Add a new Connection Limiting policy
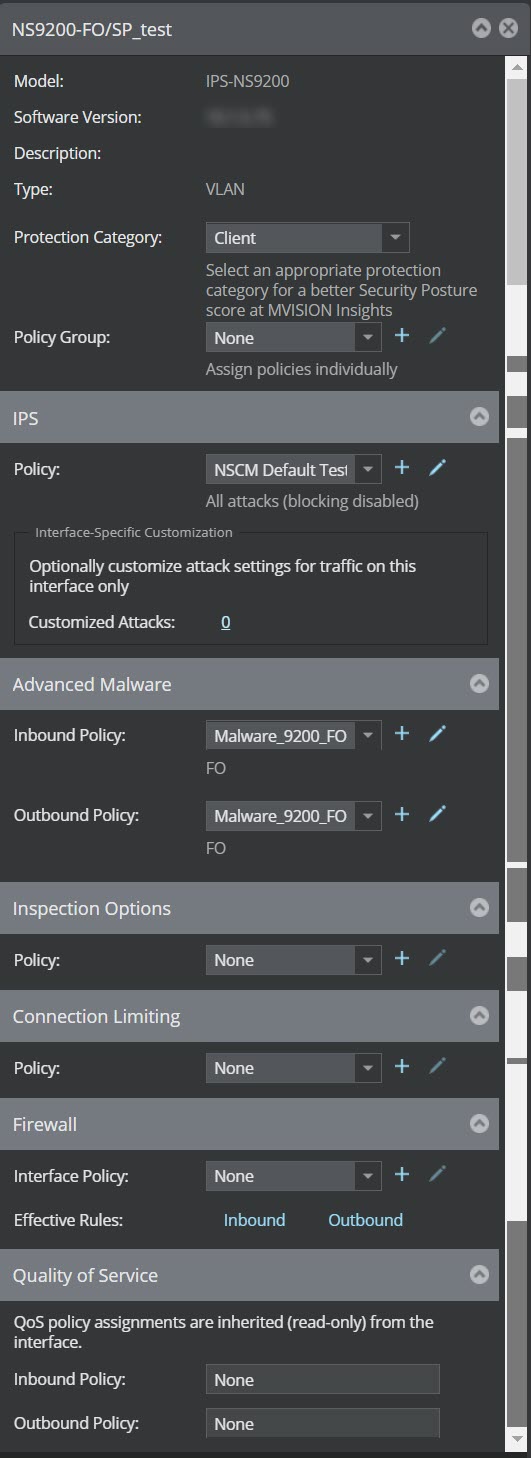531x1458 pixels. click(x=402, y=1066)
